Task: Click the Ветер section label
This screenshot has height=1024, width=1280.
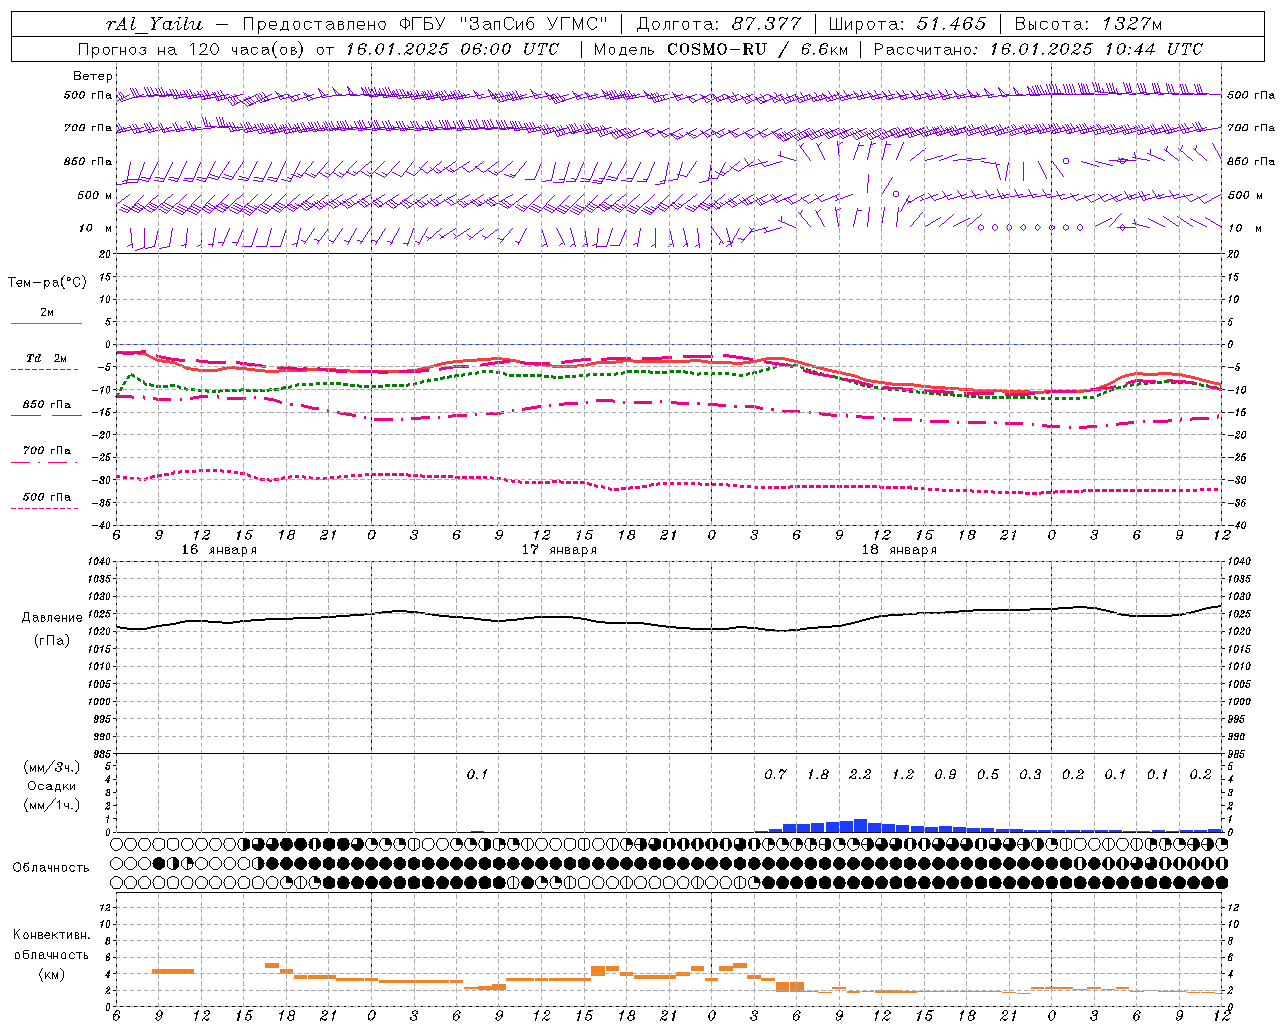Action: [x=92, y=76]
